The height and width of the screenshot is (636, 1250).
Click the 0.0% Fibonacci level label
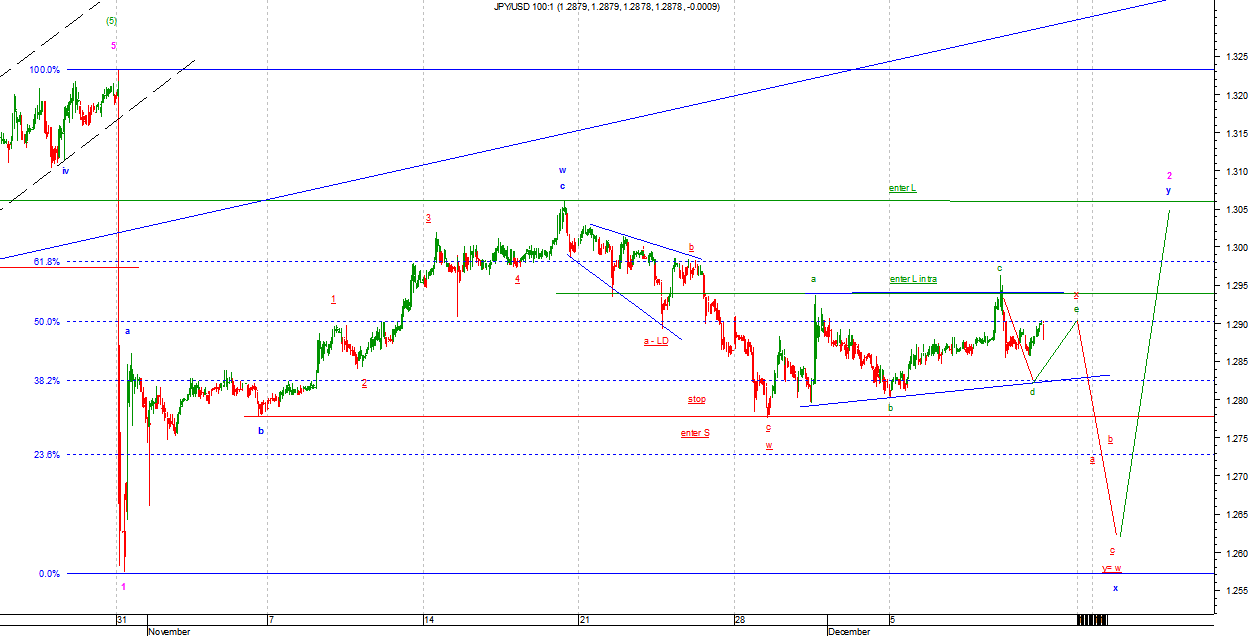[x=49, y=574]
